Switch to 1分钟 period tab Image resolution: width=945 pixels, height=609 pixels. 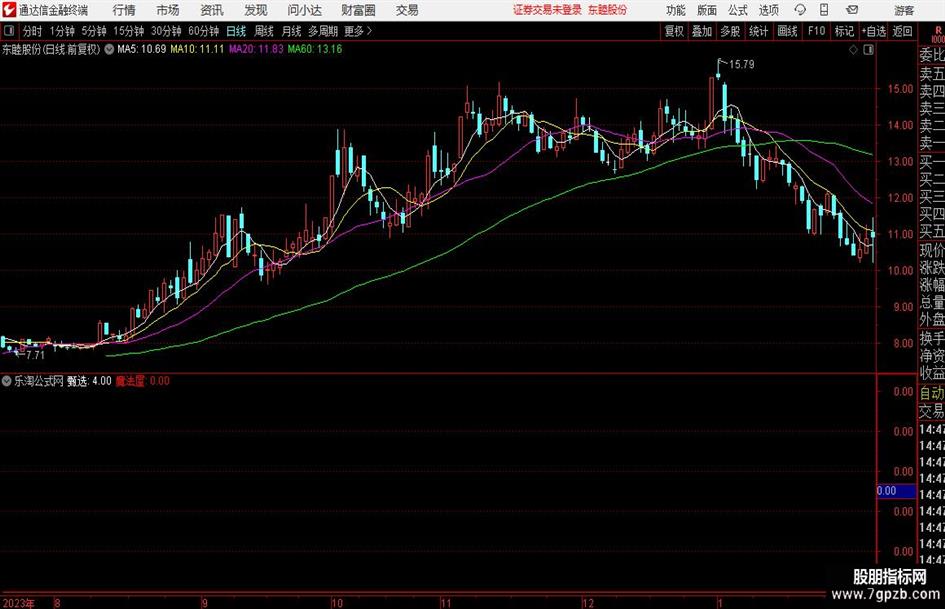click(62, 31)
